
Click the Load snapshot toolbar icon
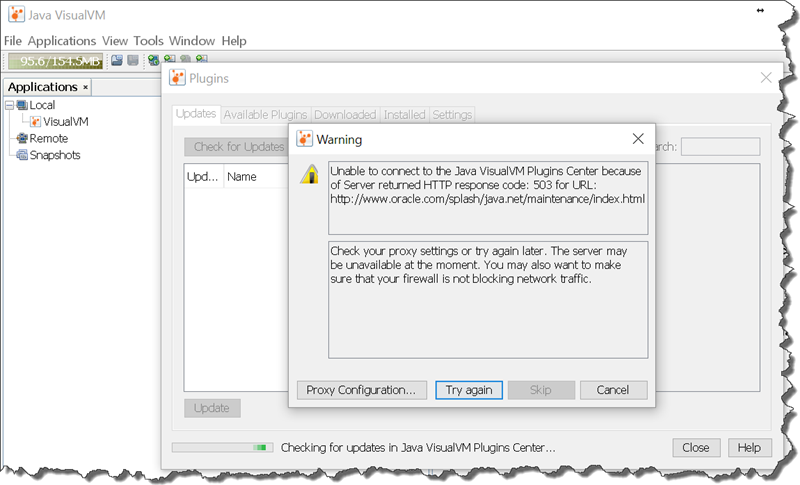tap(117, 61)
